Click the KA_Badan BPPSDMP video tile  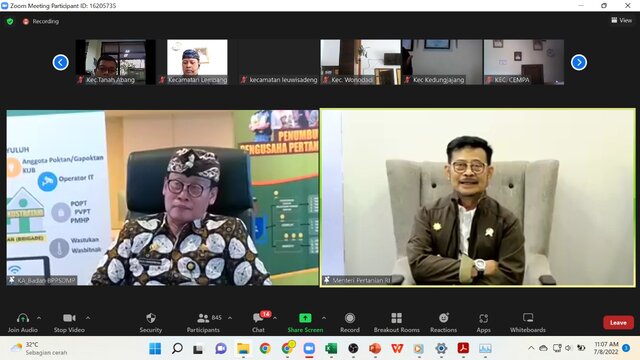tap(162, 198)
